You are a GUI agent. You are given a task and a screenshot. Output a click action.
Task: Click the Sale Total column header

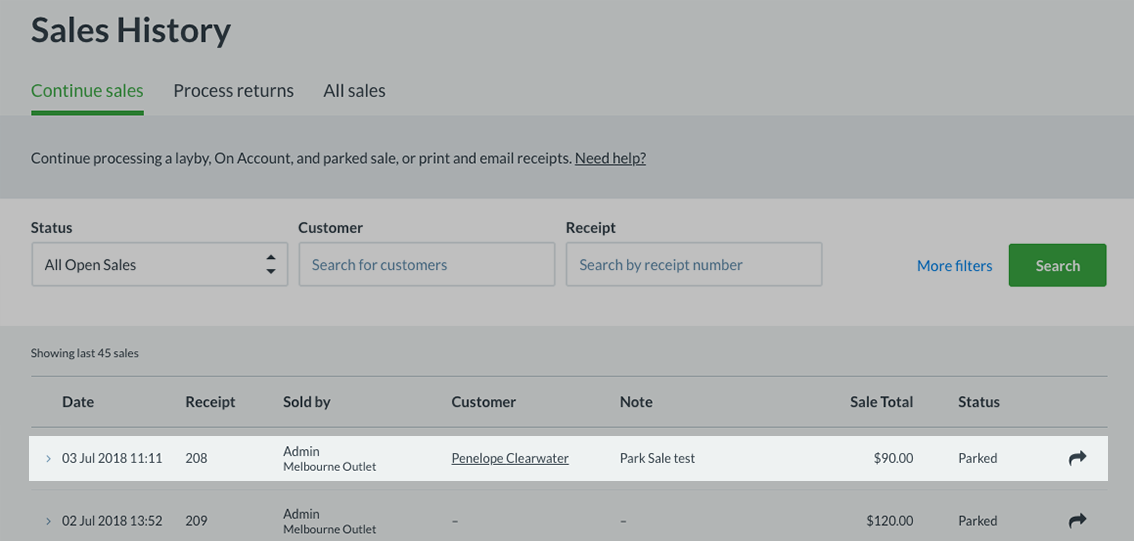[881, 402]
